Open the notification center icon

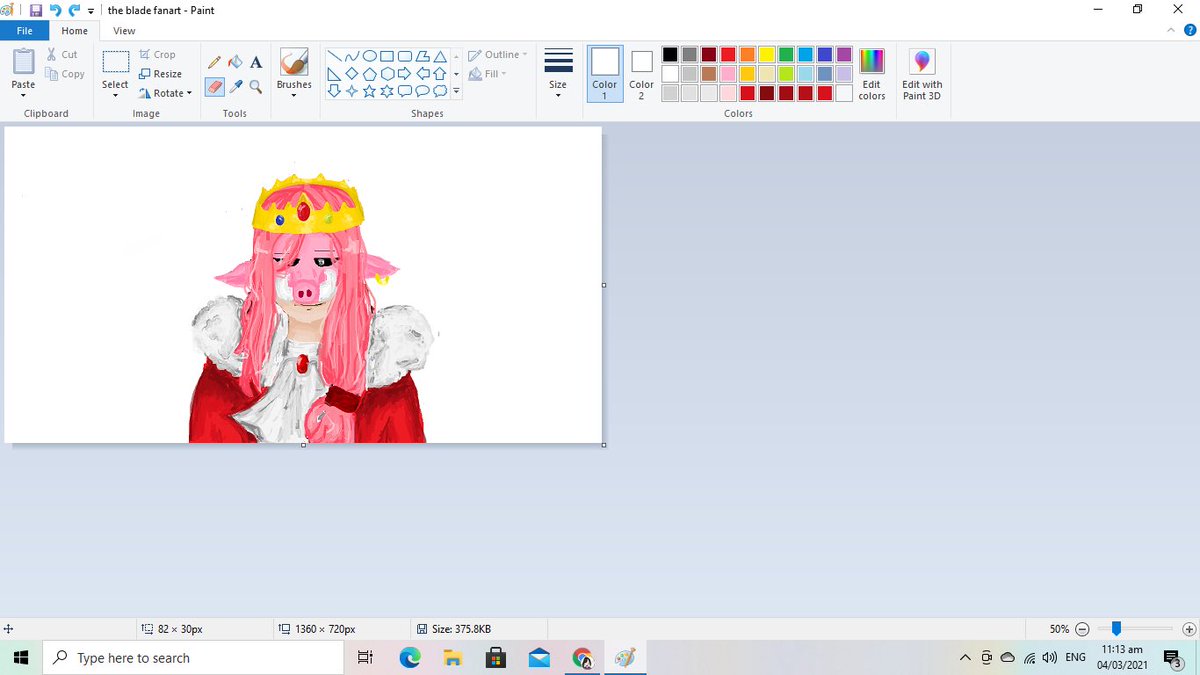[x=1173, y=658]
